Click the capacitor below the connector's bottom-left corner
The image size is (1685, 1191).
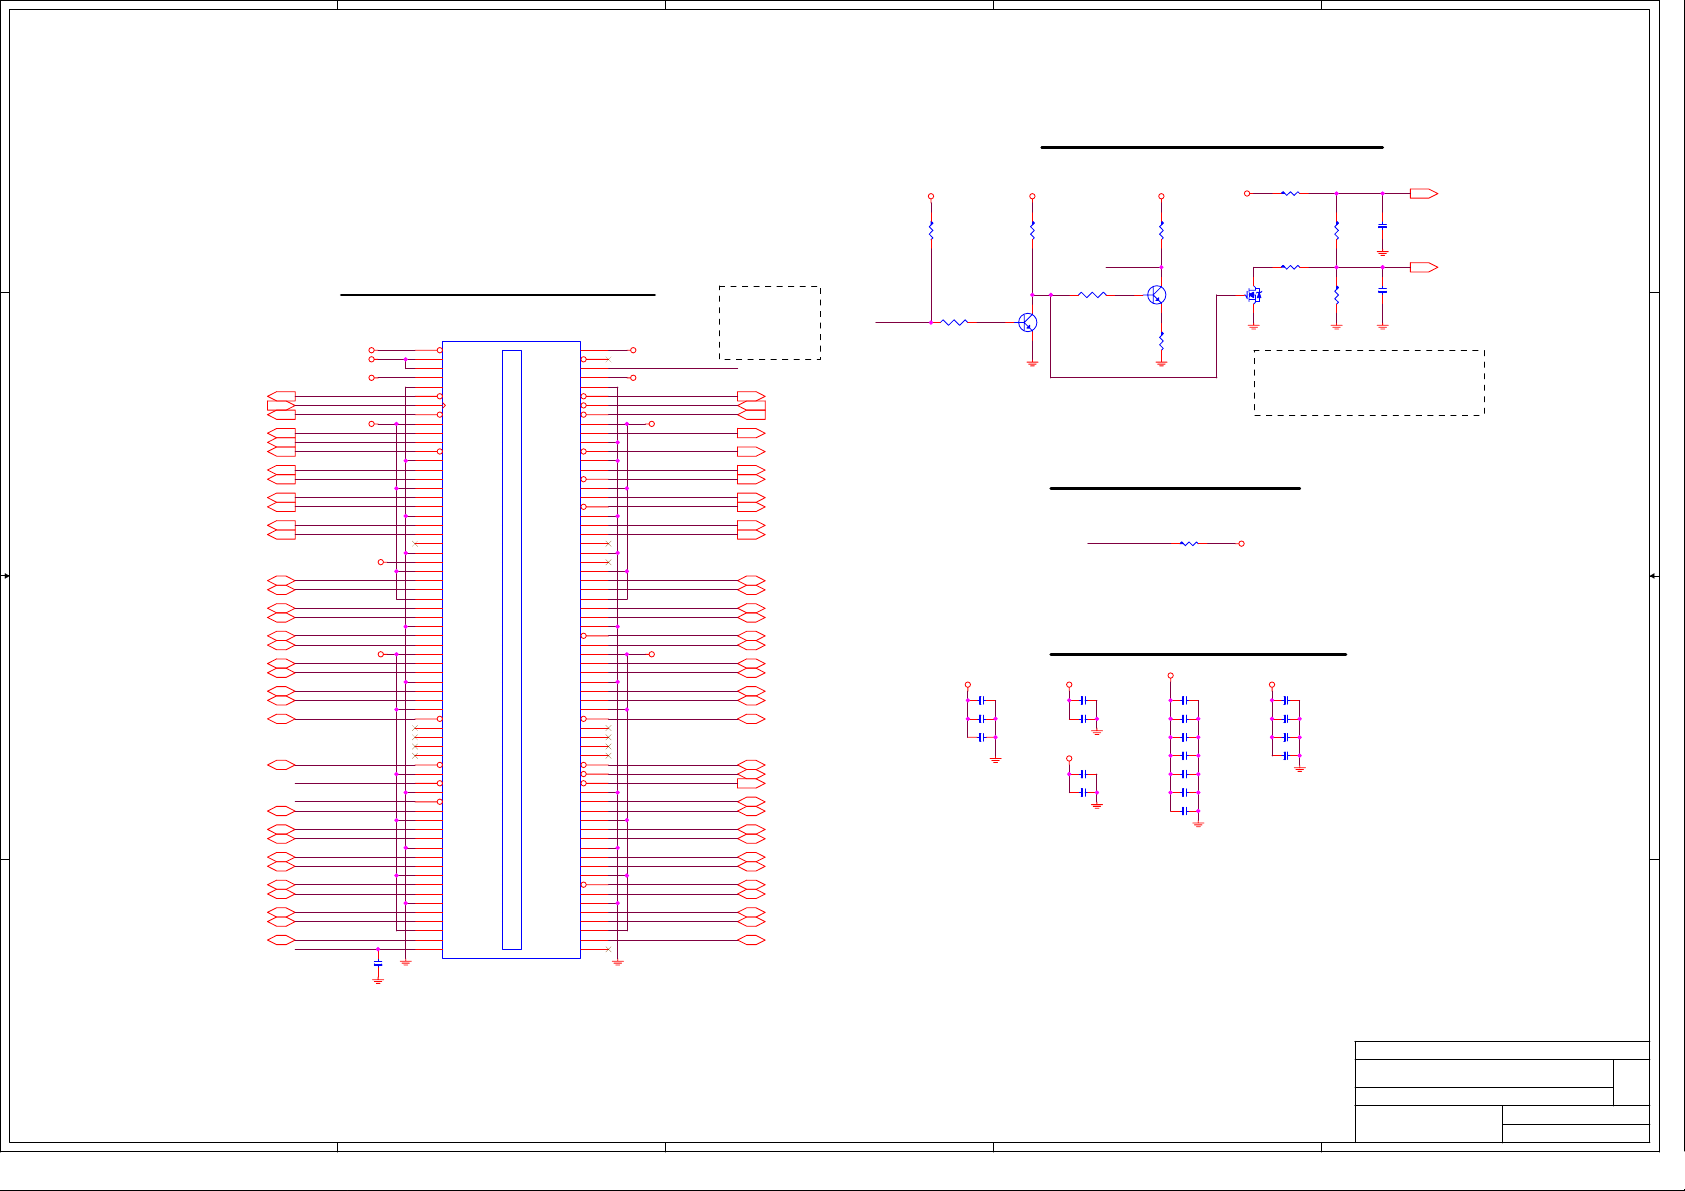point(378,963)
